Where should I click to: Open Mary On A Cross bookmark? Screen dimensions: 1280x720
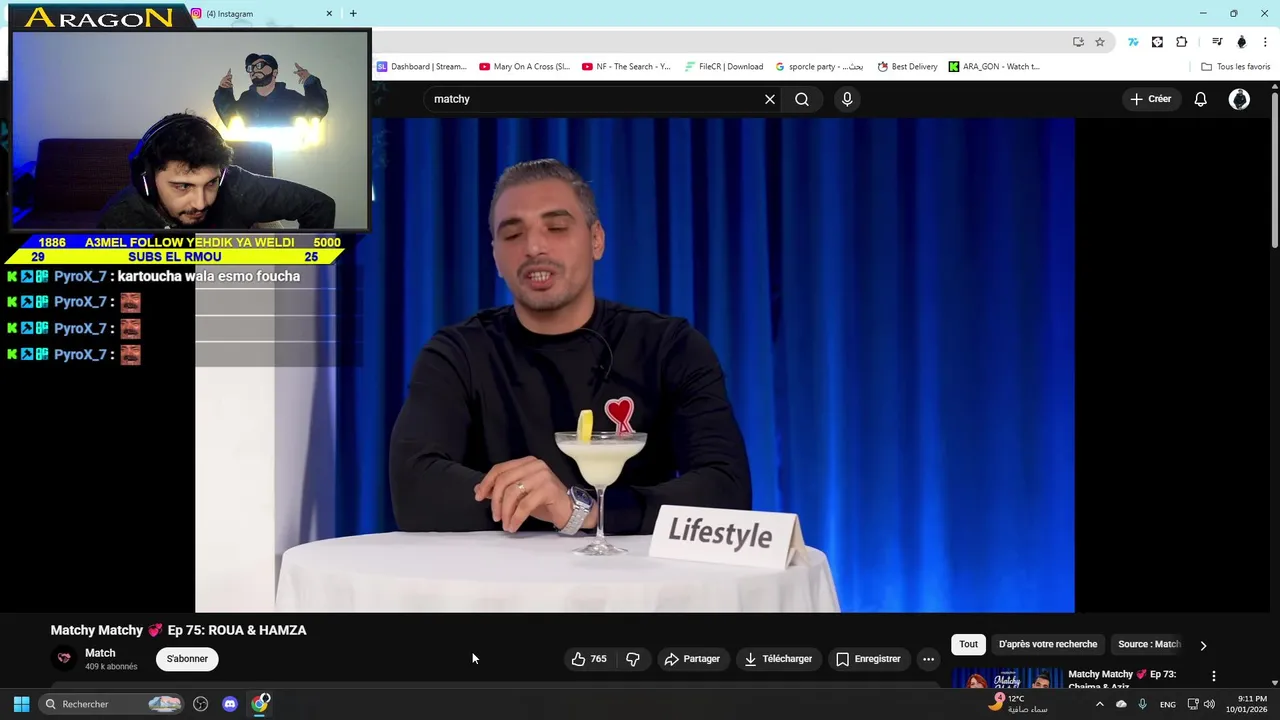click(x=525, y=67)
